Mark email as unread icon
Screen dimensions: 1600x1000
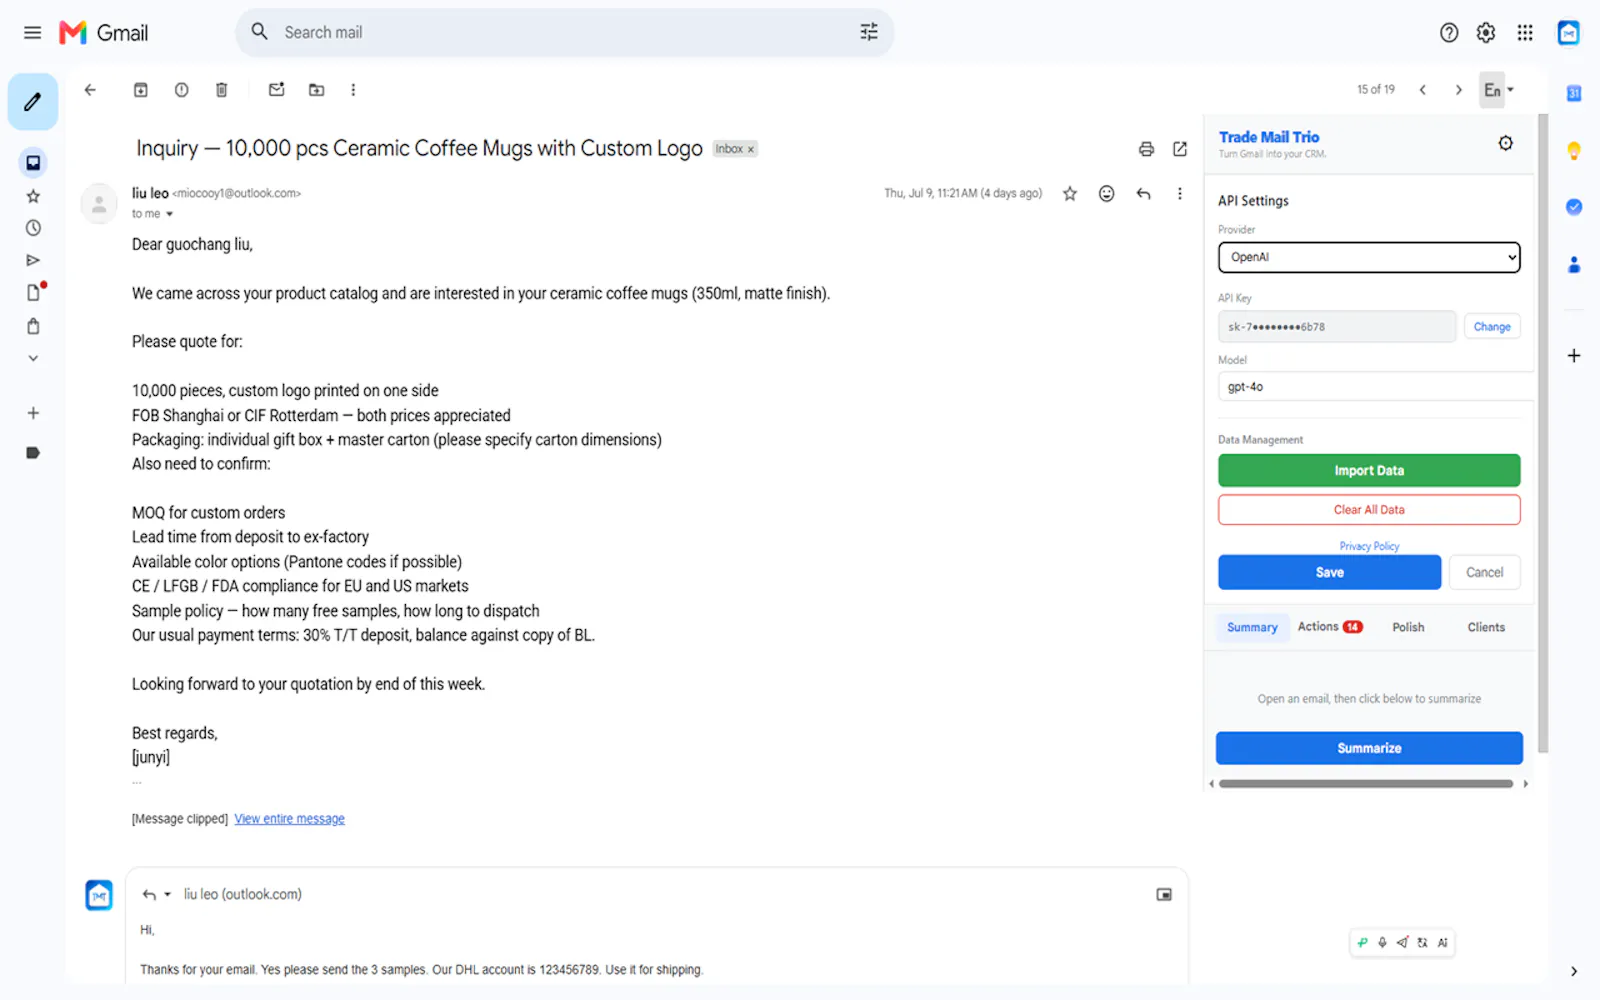[x=277, y=90]
